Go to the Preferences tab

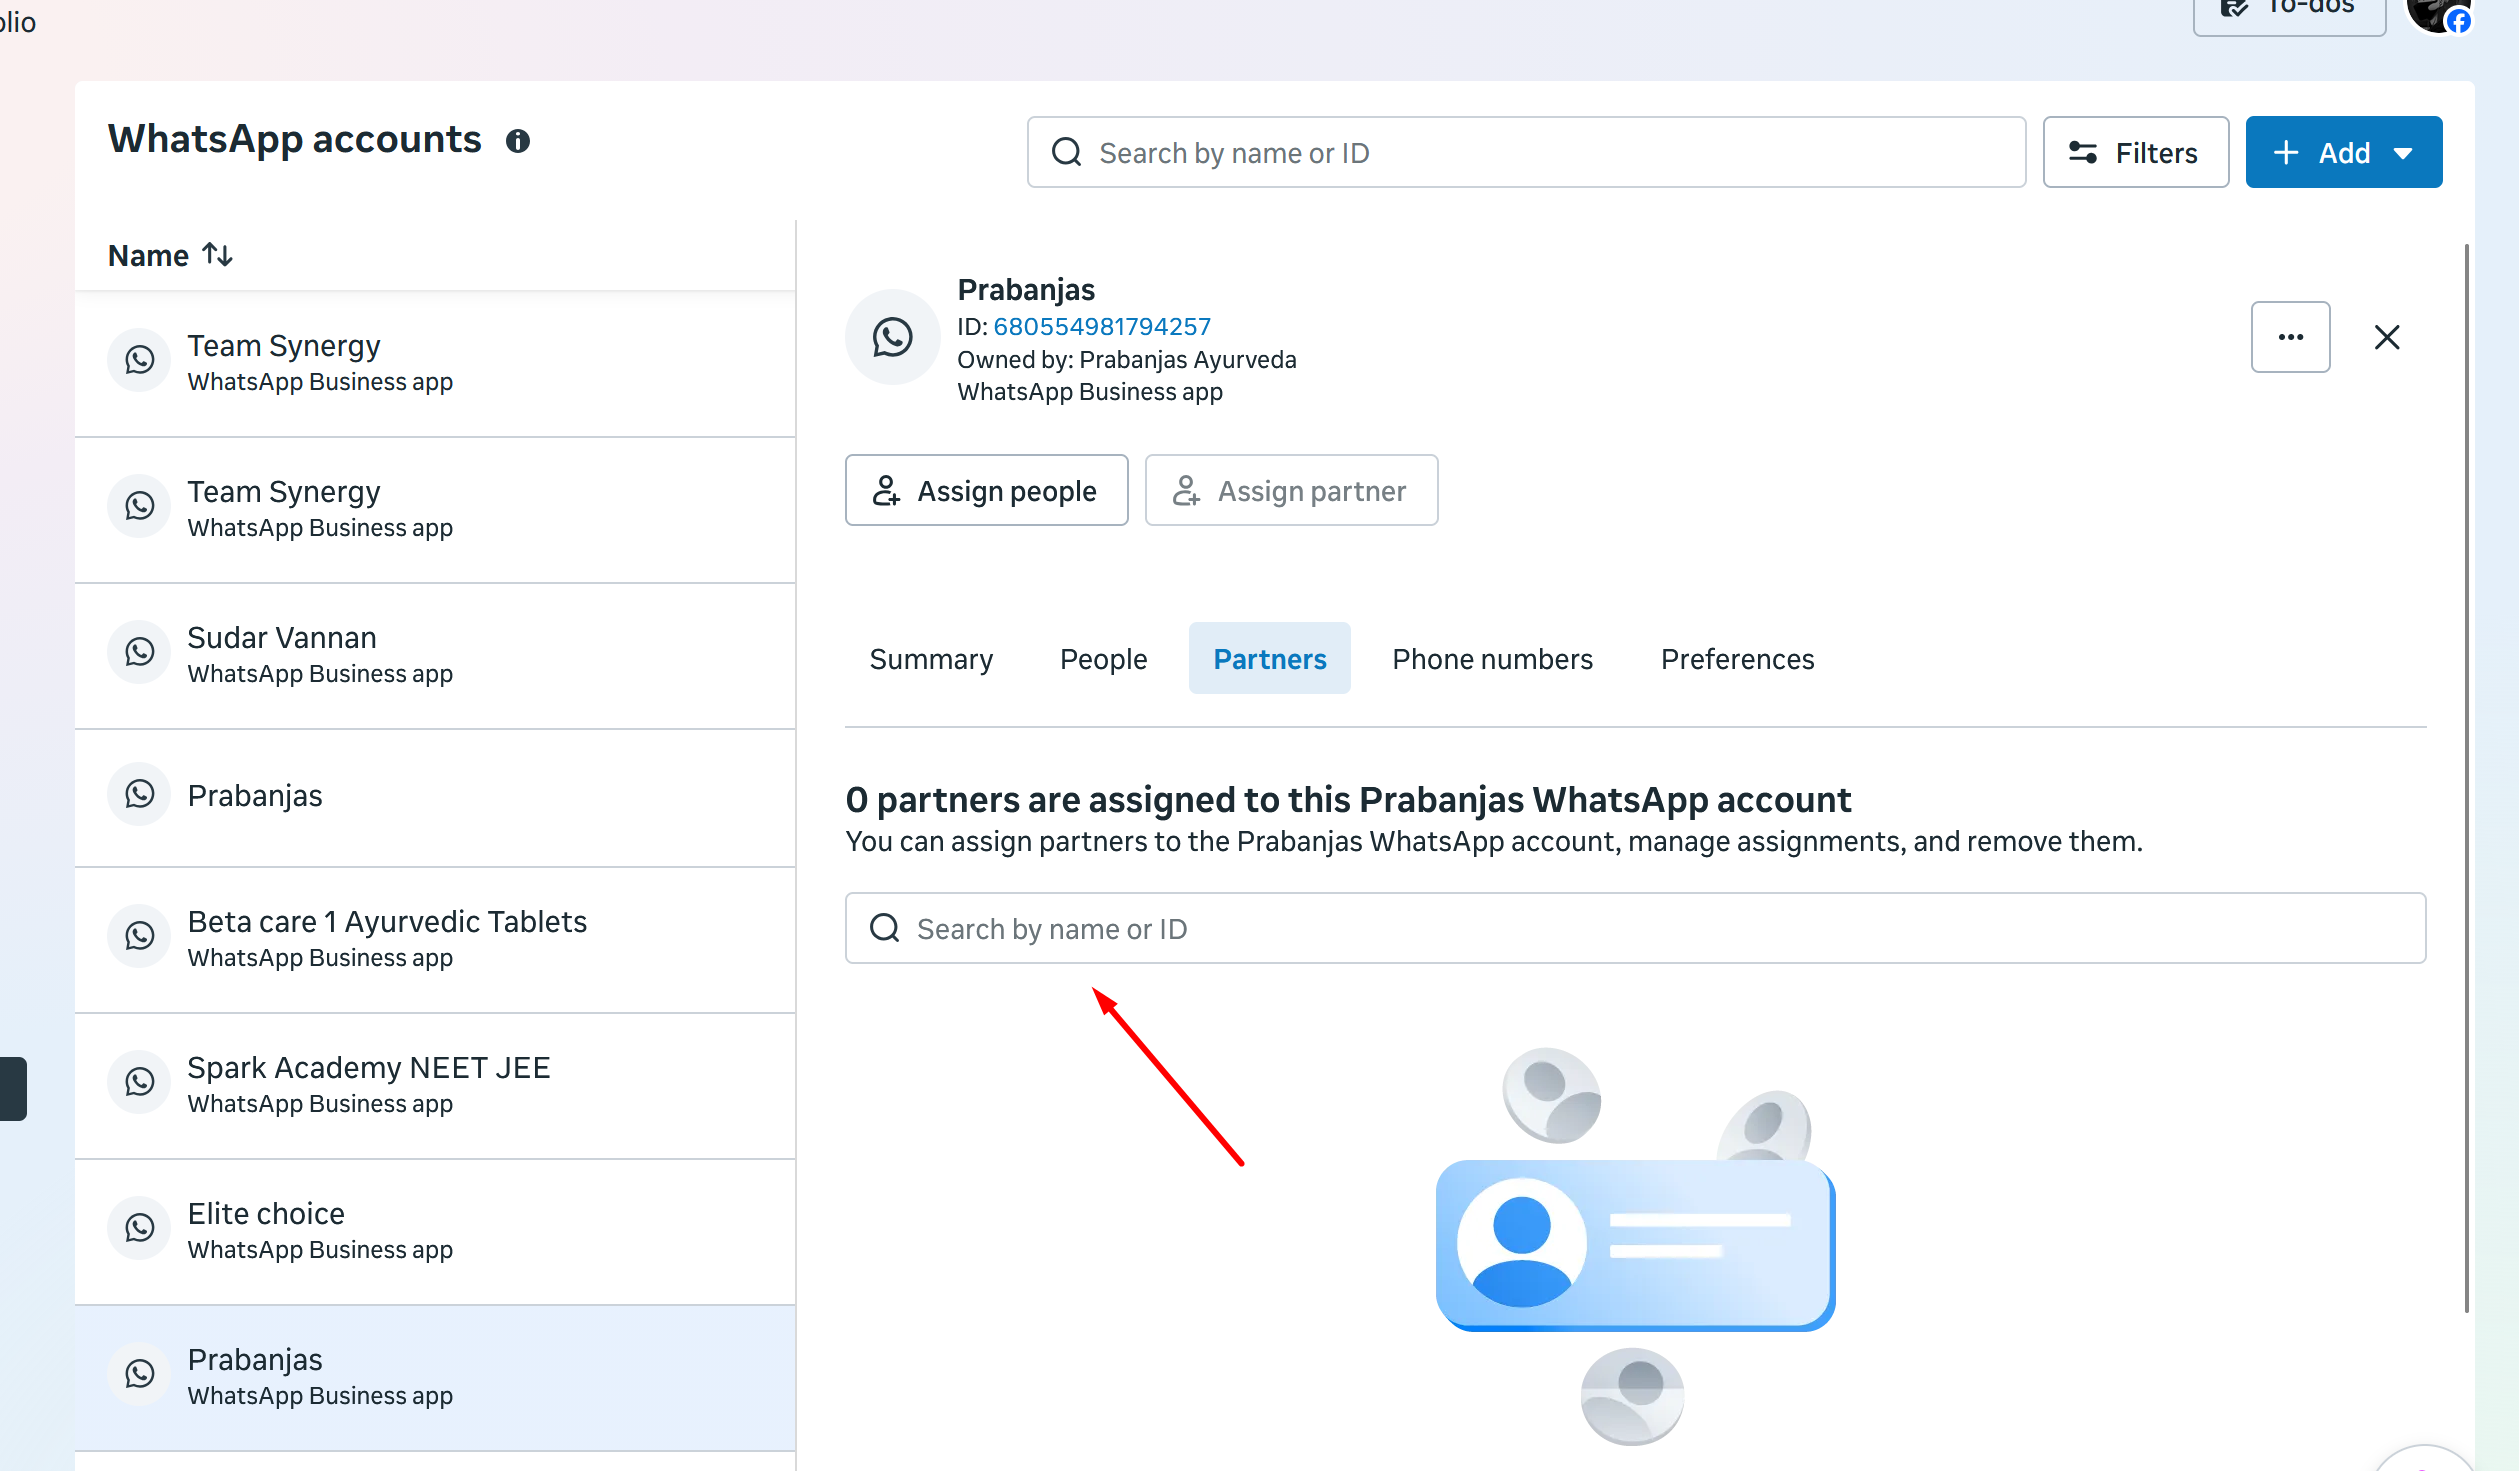click(x=1737, y=659)
